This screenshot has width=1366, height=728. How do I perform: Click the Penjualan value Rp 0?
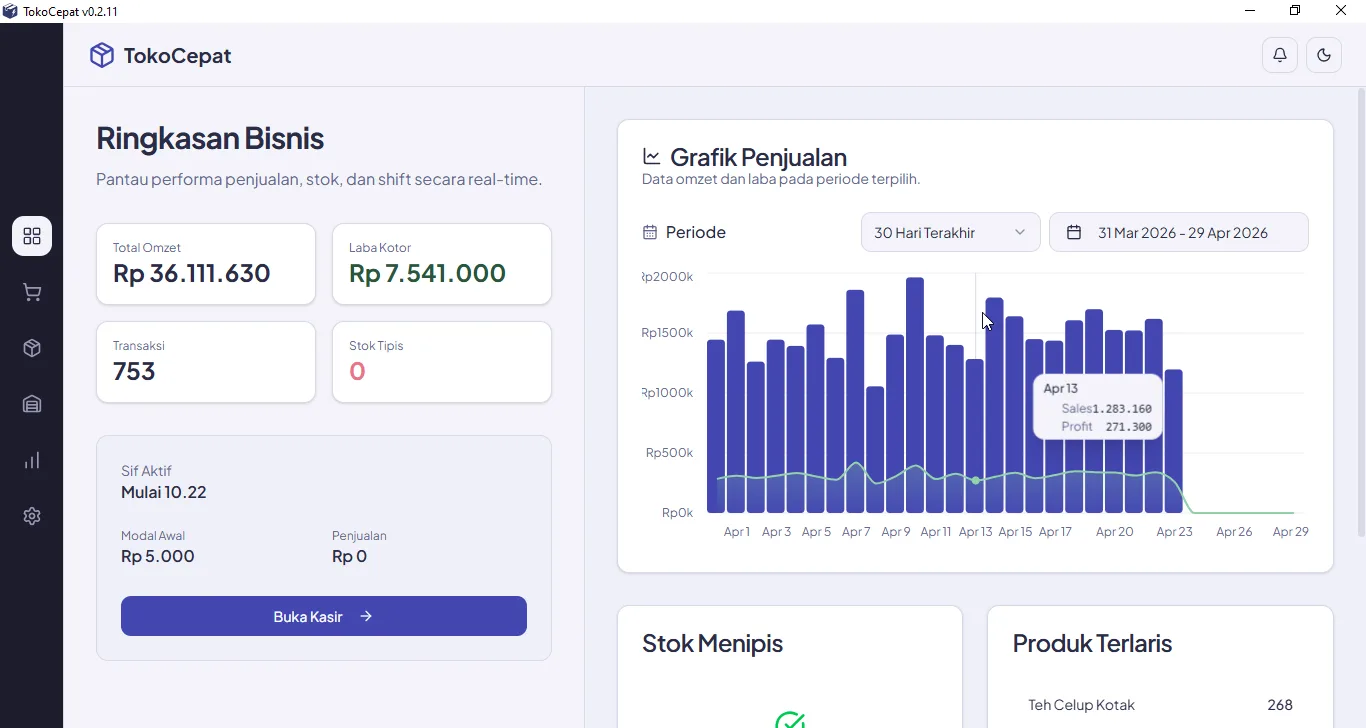[349, 556]
